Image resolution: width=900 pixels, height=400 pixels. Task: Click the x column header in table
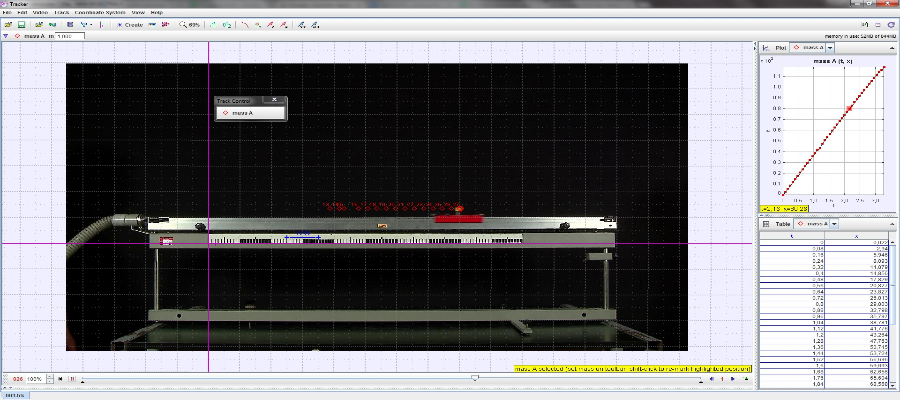coord(857,236)
